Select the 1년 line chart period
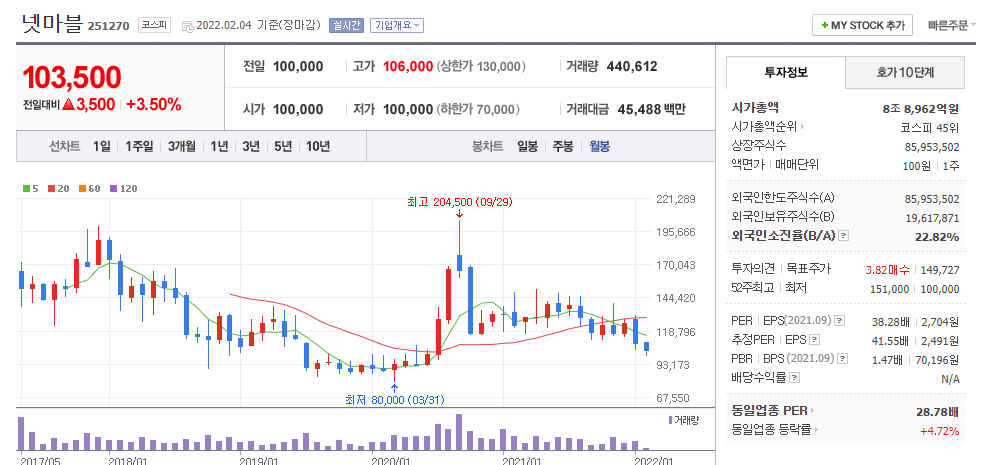Image resolution: width=985 pixels, height=465 pixels. click(x=219, y=146)
